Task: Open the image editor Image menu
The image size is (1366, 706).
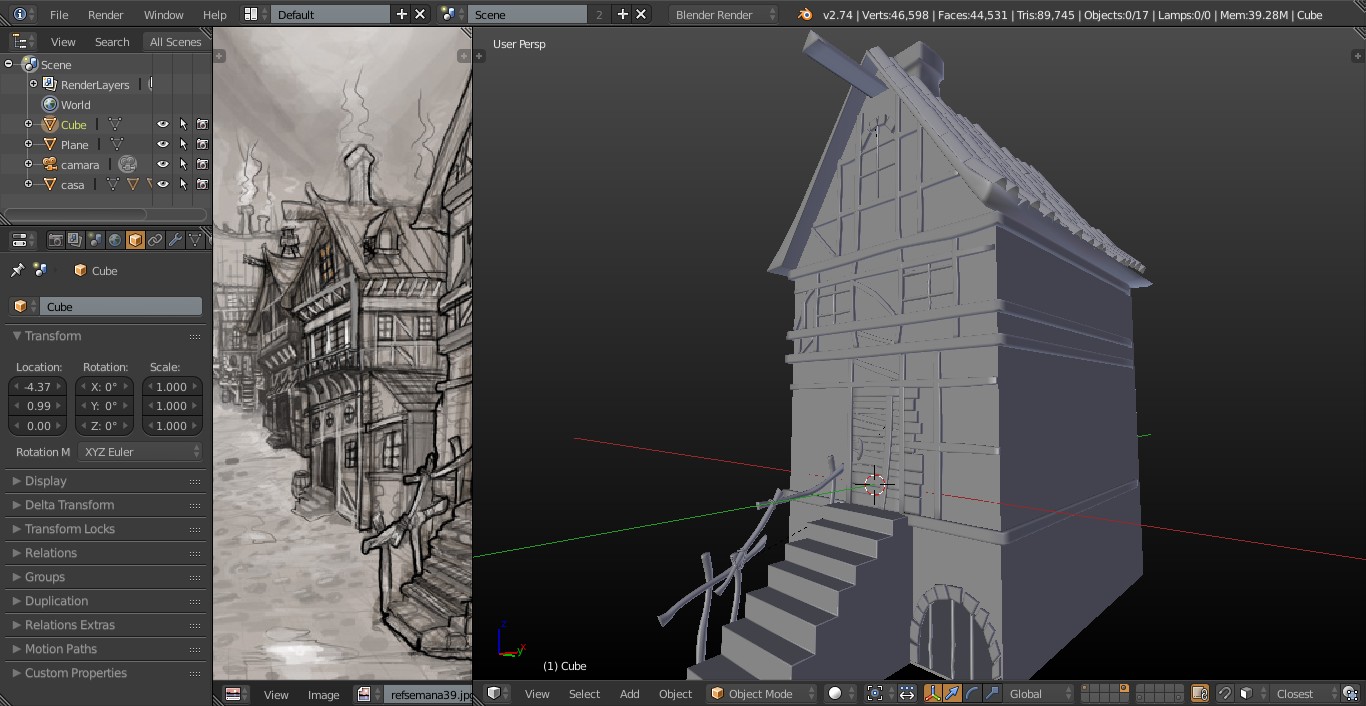Action: [x=323, y=694]
